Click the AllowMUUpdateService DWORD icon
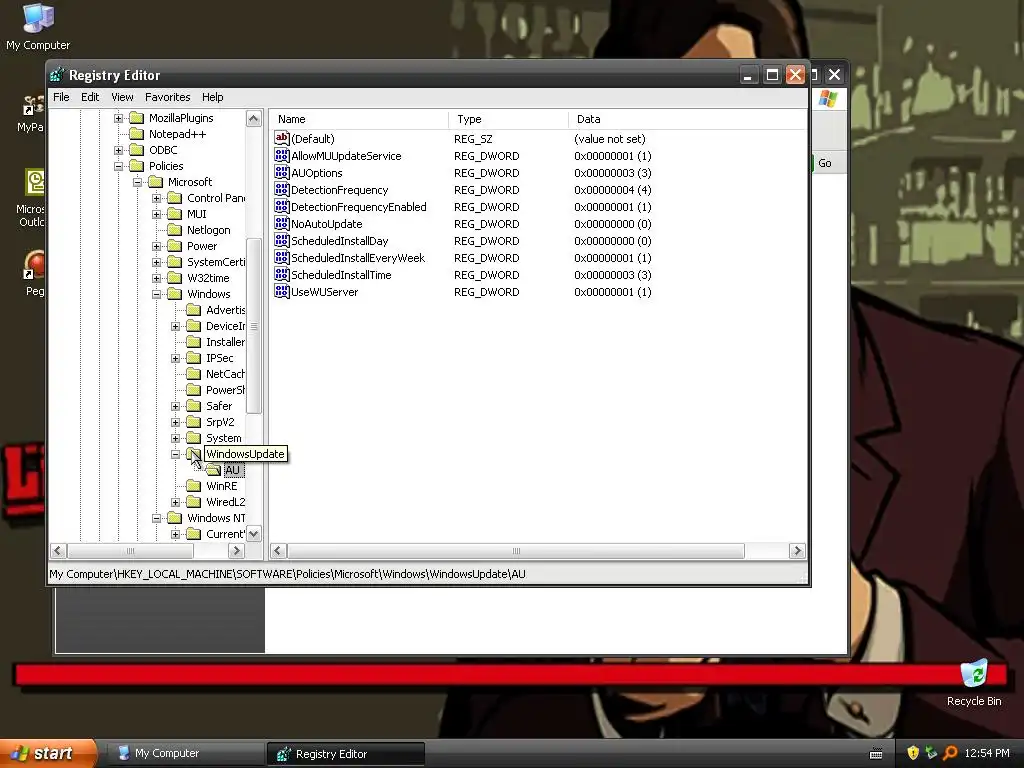Viewport: 1024px width, 768px height. tap(281, 155)
